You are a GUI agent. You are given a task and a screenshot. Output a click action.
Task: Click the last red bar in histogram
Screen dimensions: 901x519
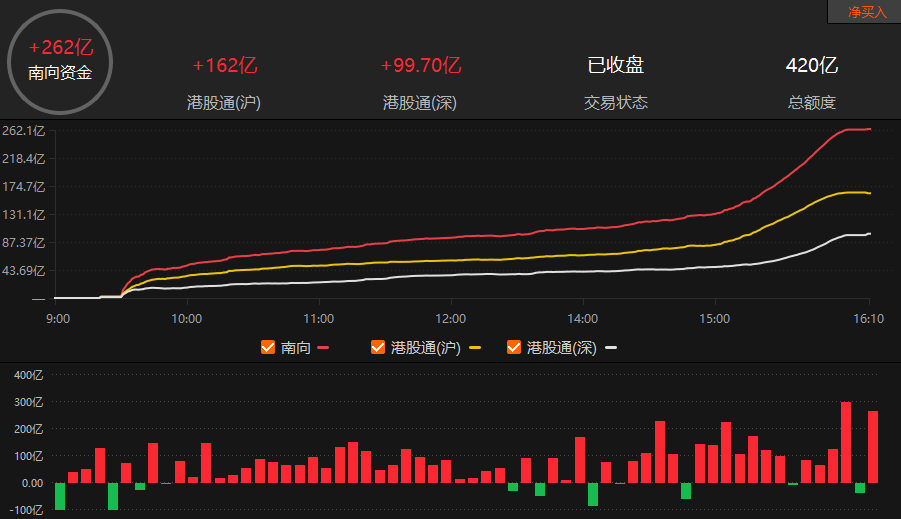873,447
